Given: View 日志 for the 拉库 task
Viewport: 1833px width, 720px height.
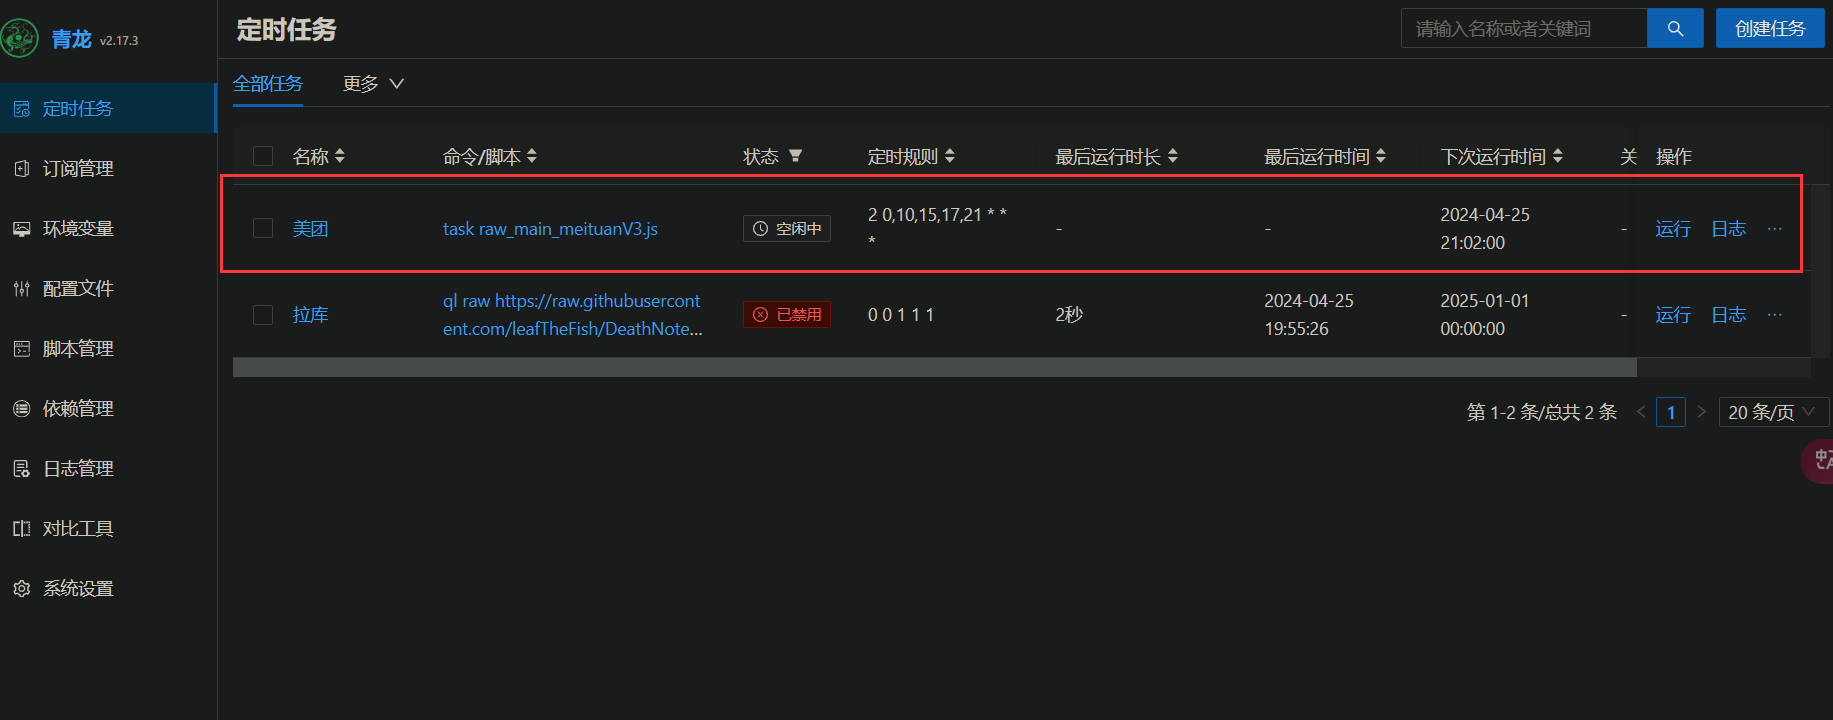Looking at the screenshot, I should [1729, 315].
